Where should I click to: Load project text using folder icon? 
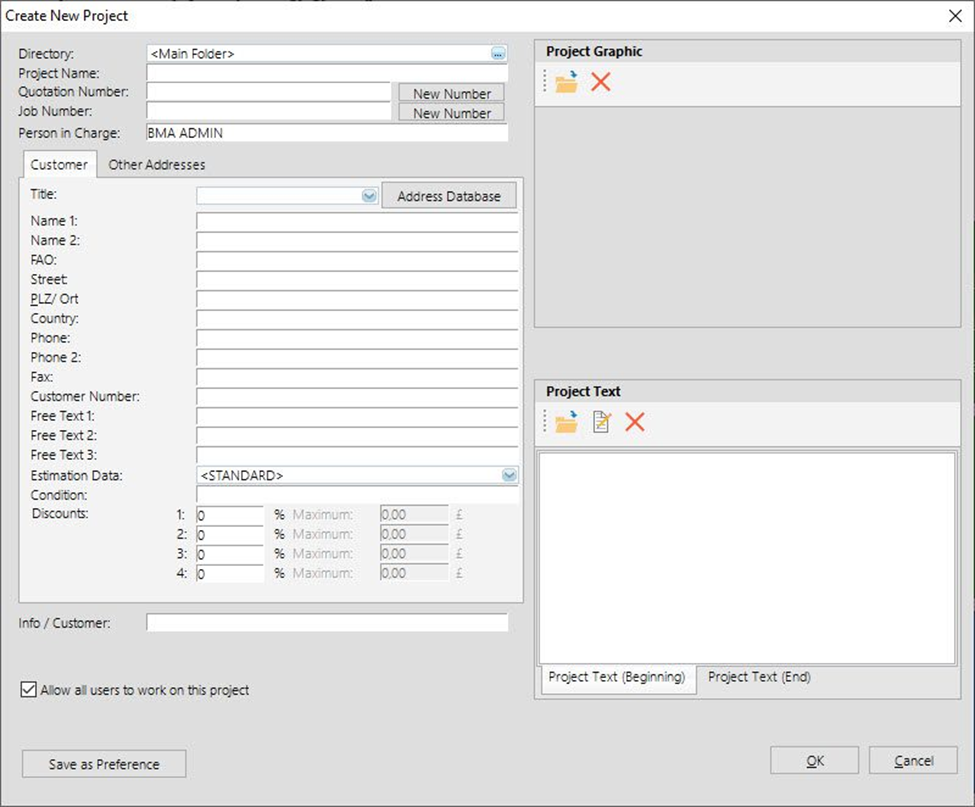(567, 423)
